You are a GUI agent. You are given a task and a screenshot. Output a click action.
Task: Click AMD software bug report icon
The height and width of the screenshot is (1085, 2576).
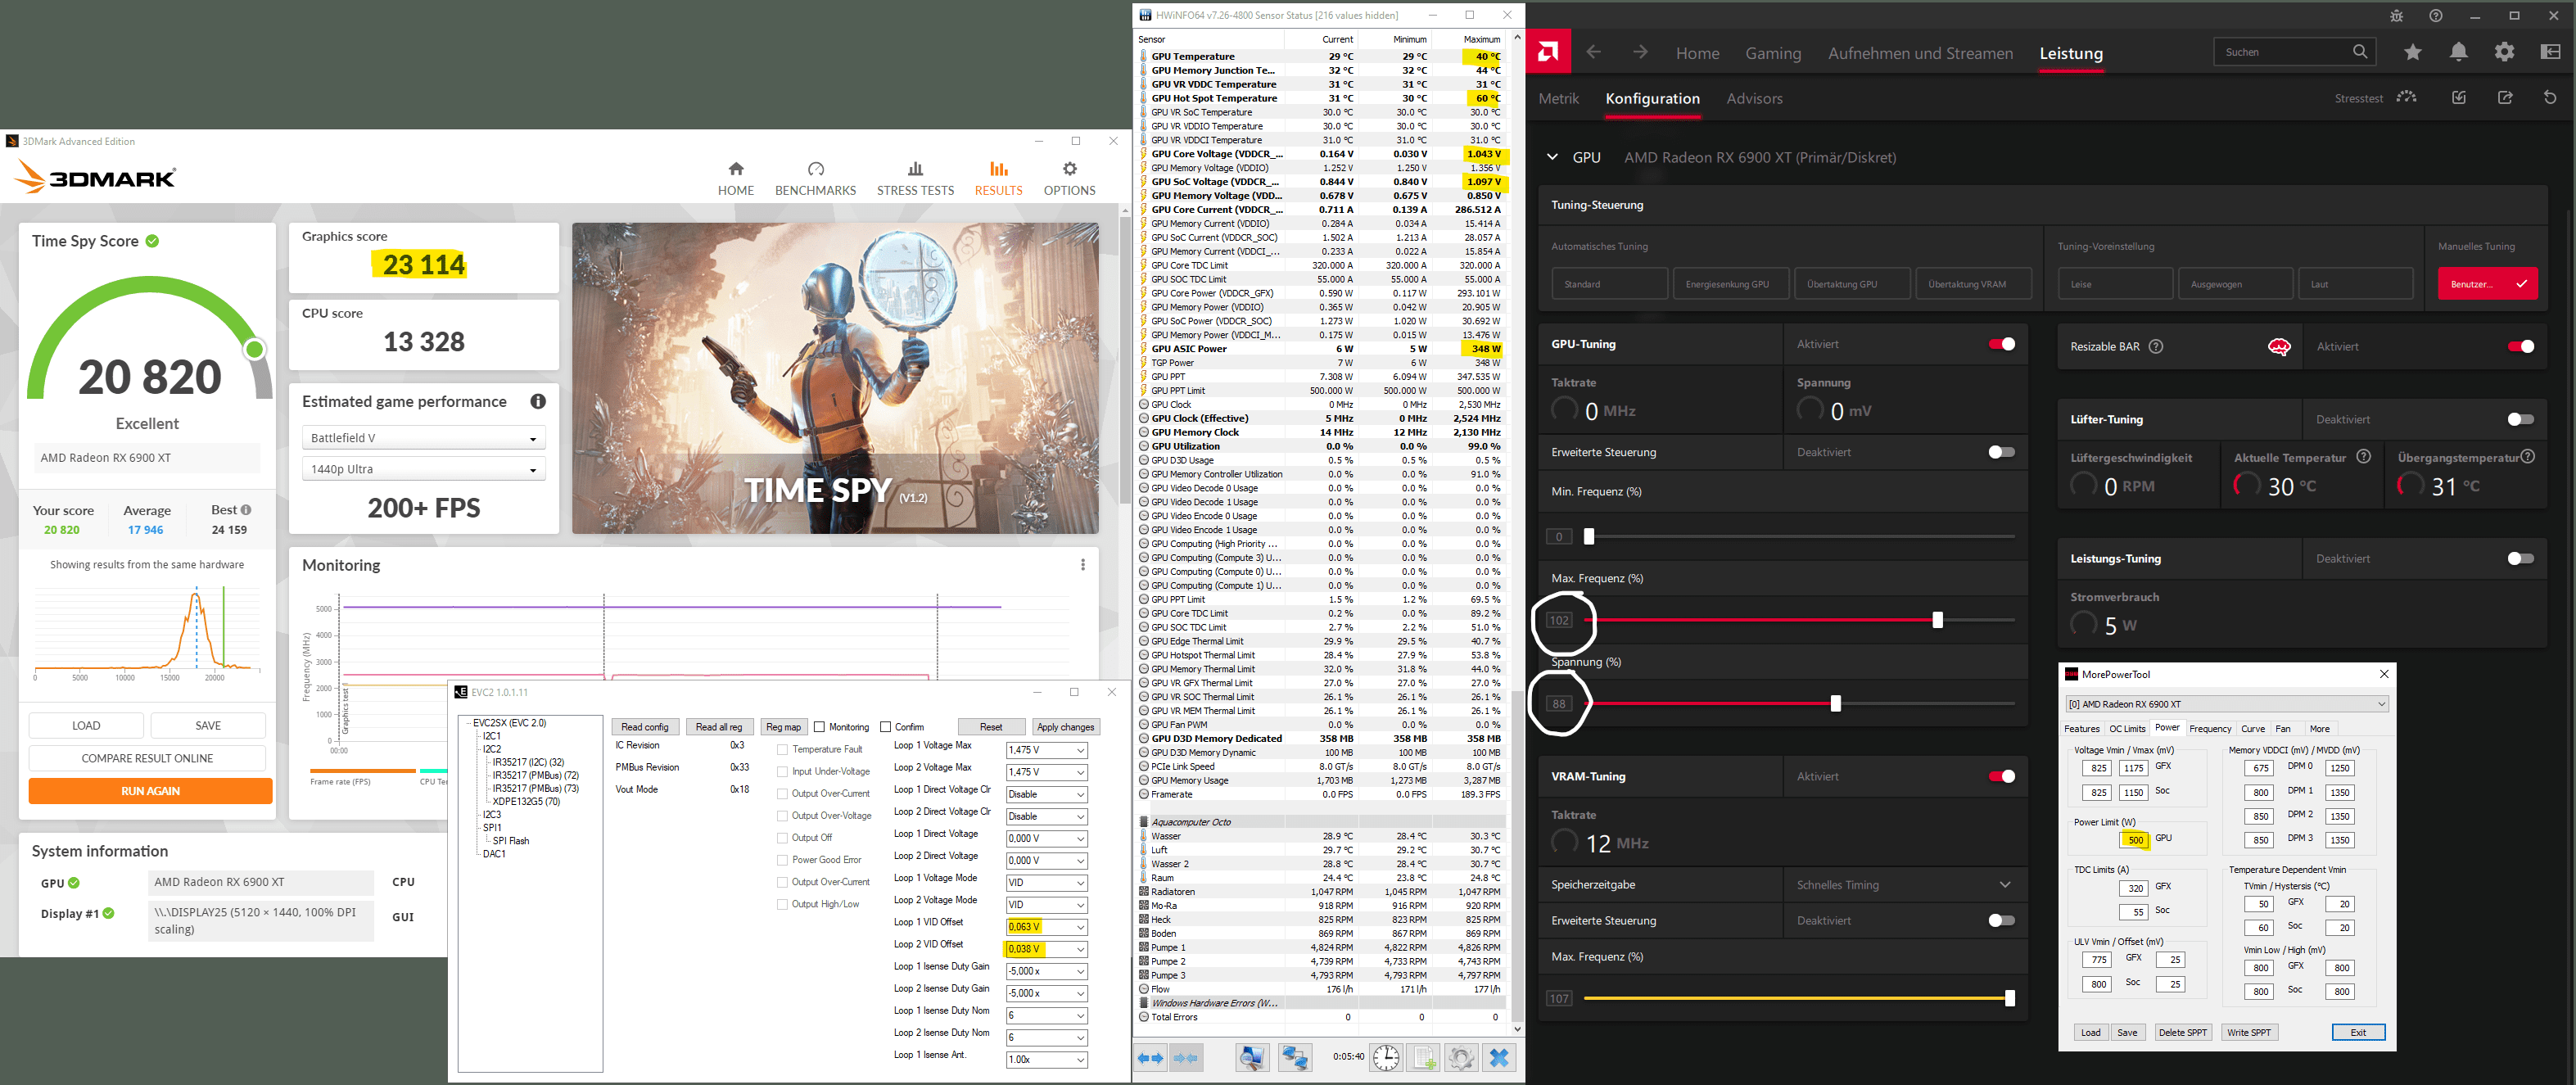(2396, 16)
